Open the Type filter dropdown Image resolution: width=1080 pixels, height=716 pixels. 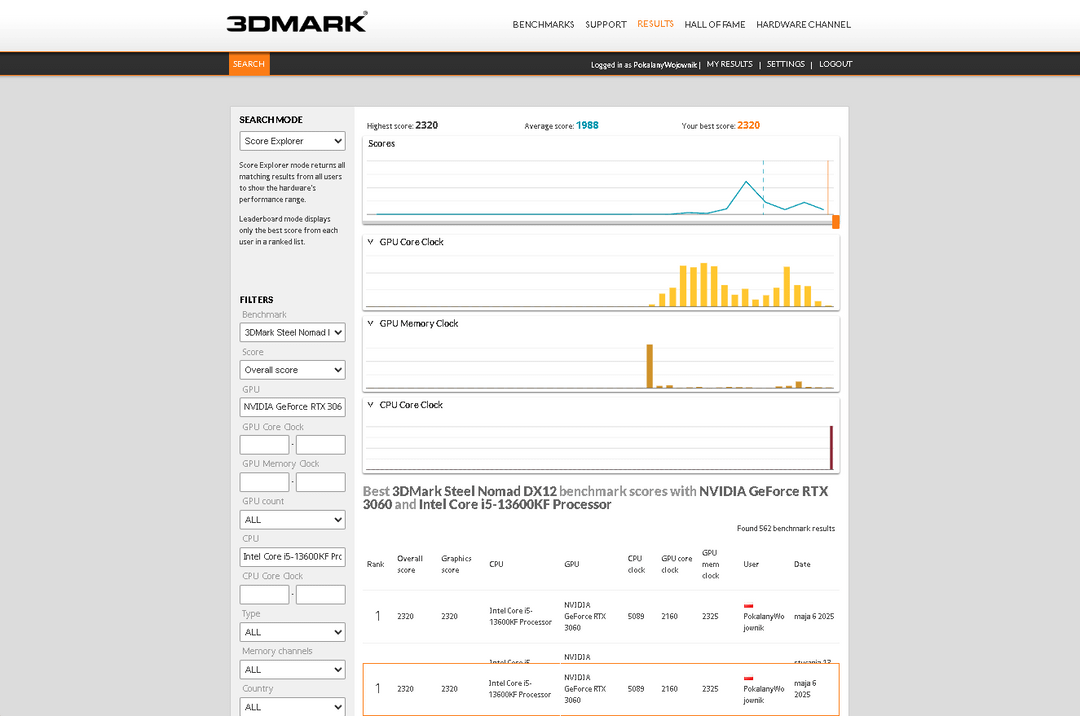tap(293, 632)
